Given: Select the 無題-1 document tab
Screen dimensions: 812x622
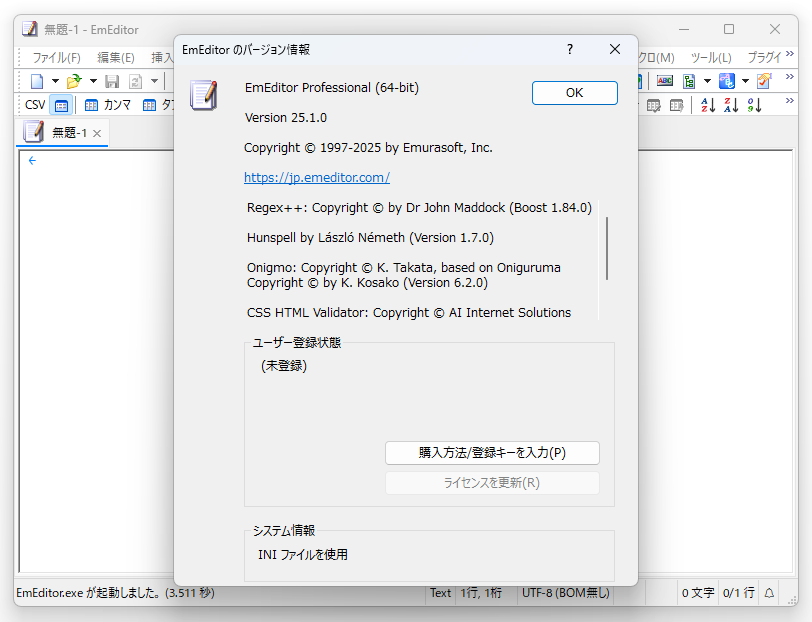Looking at the screenshot, I should coord(60,131).
